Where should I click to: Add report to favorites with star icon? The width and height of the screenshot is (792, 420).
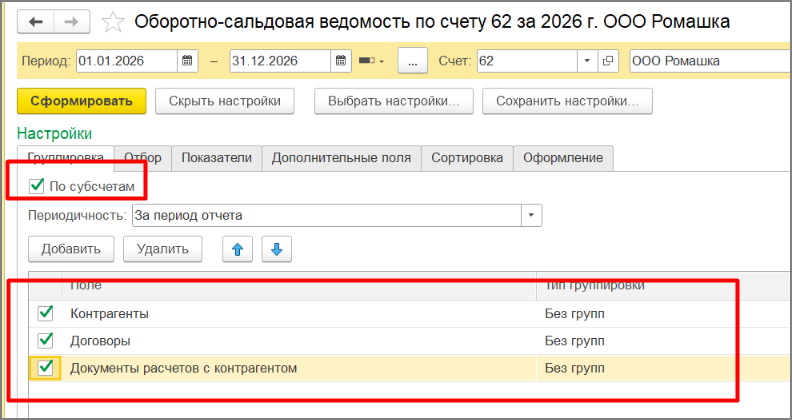115,21
